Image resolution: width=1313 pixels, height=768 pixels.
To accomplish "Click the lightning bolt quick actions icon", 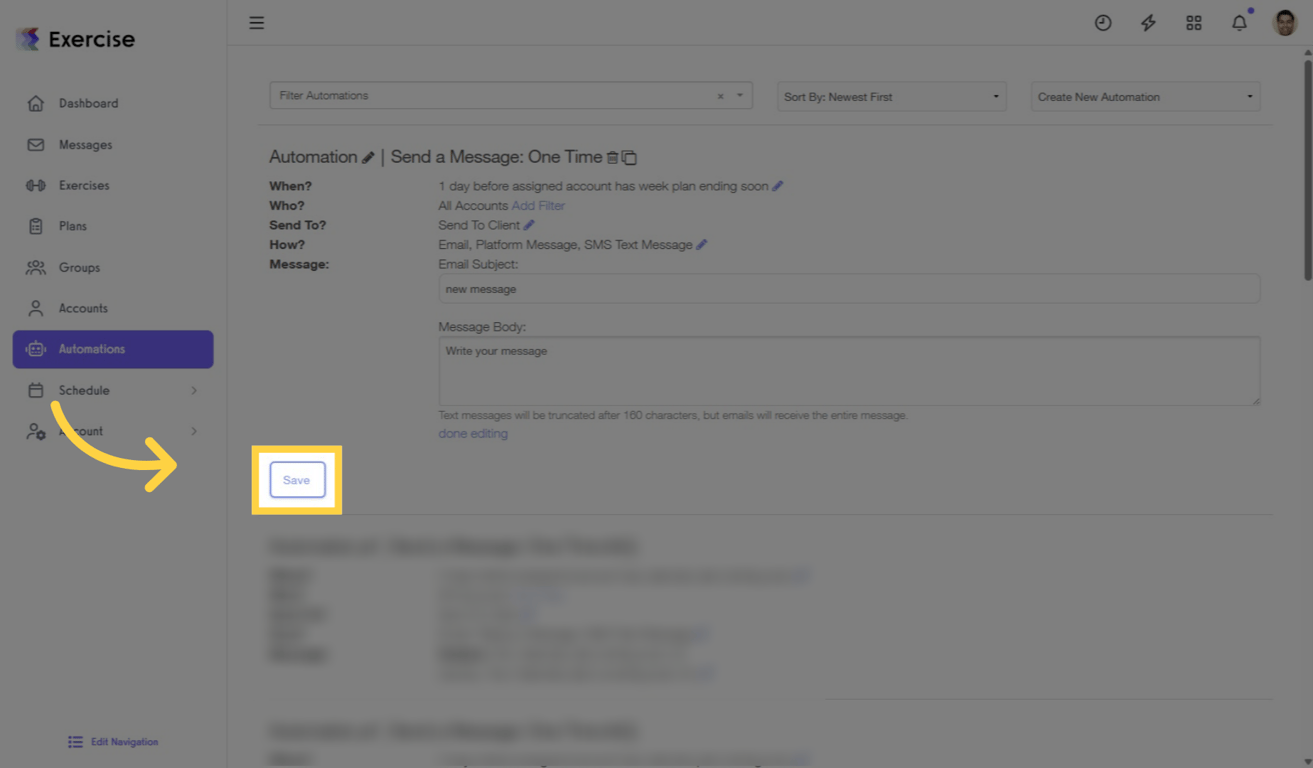I will (x=1148, y=23).
